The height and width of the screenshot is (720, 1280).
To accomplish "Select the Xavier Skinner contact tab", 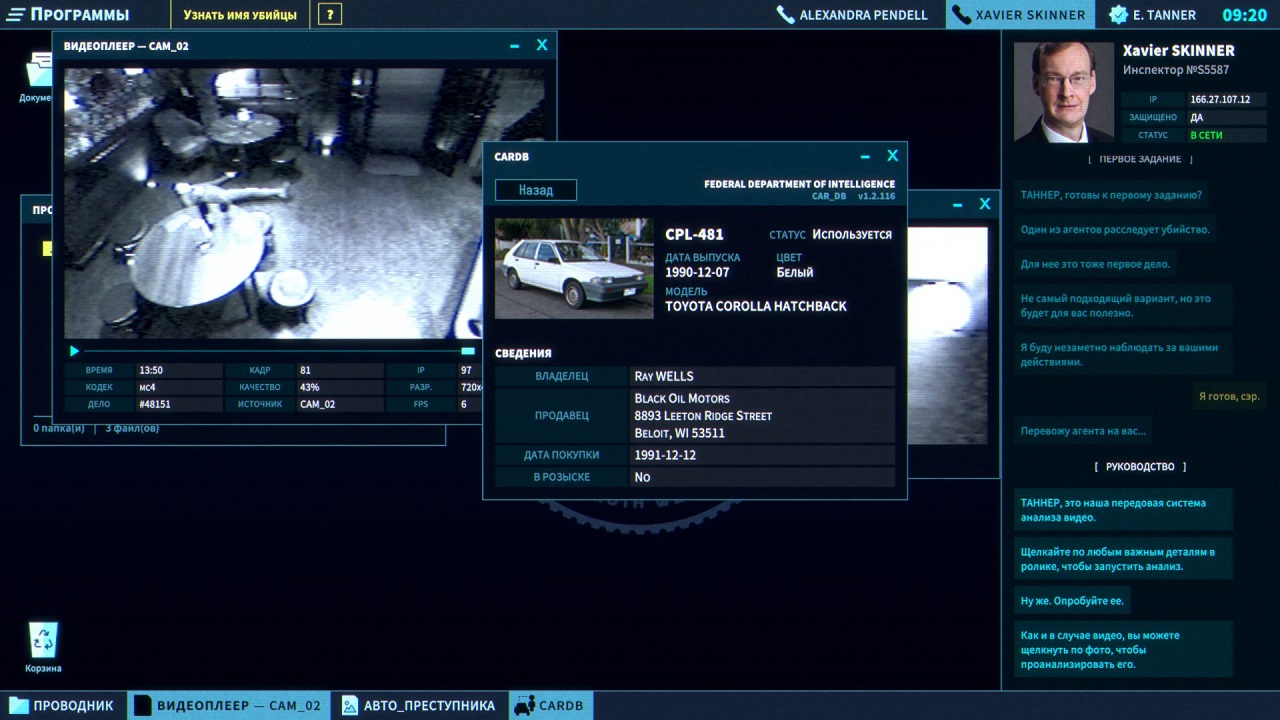I will pos(1019,15).
